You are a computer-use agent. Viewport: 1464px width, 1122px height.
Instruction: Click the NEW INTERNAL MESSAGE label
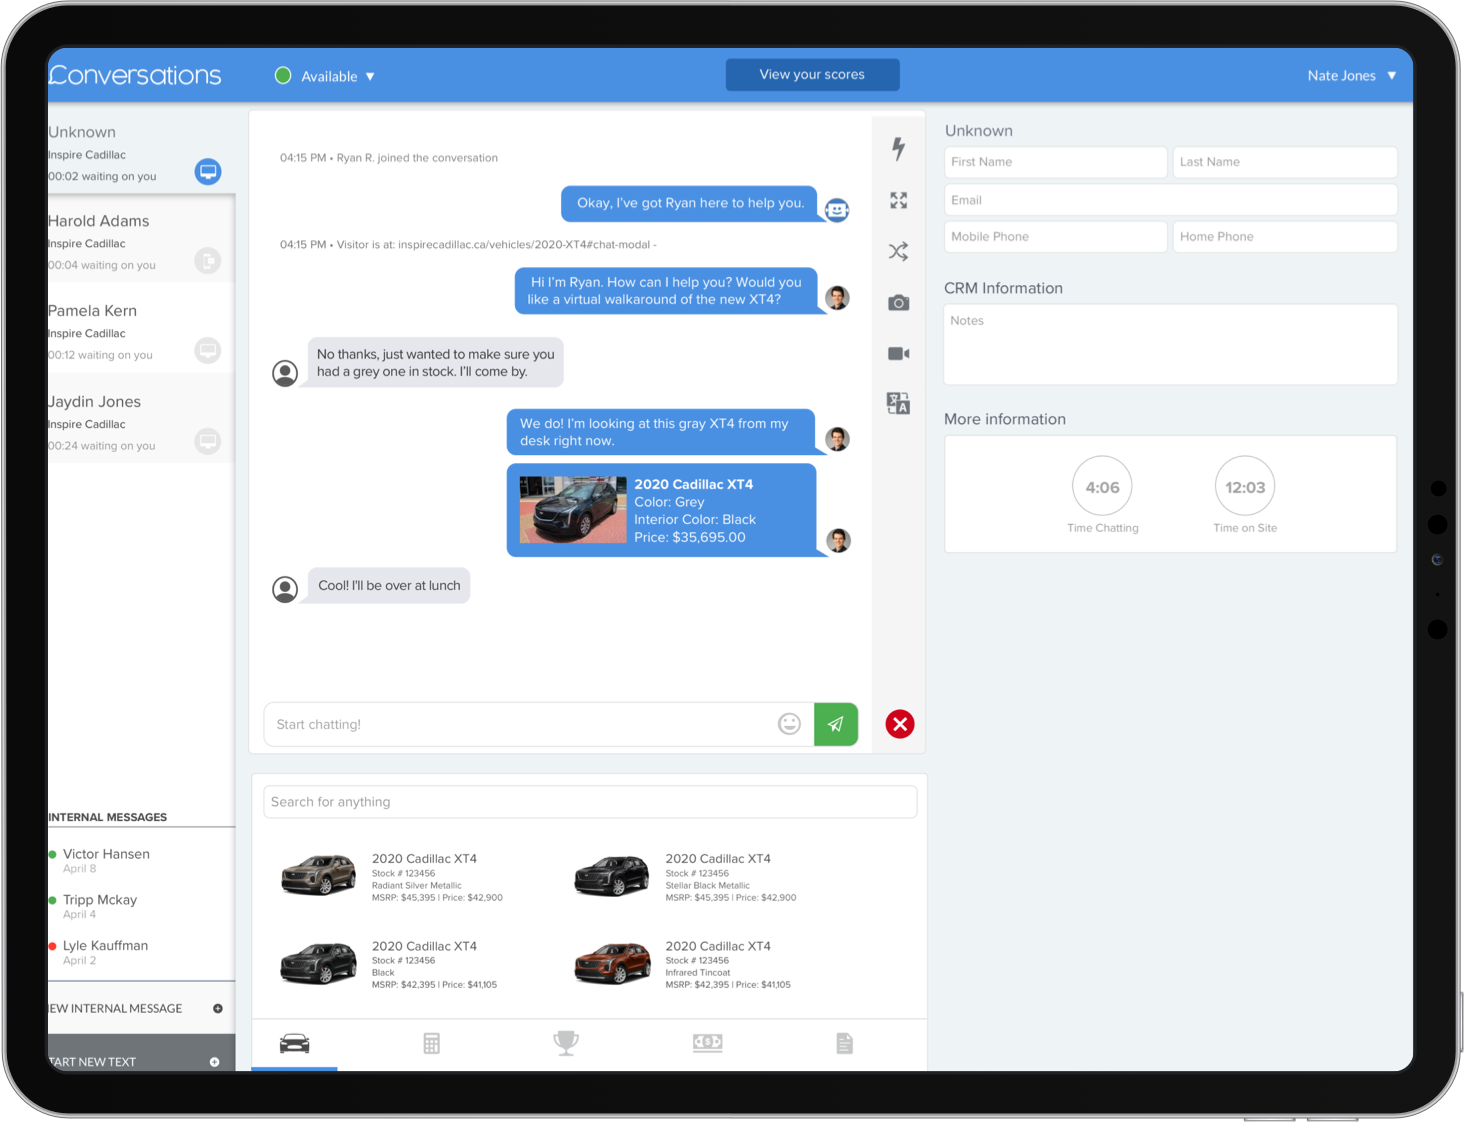pos(116,1008)
